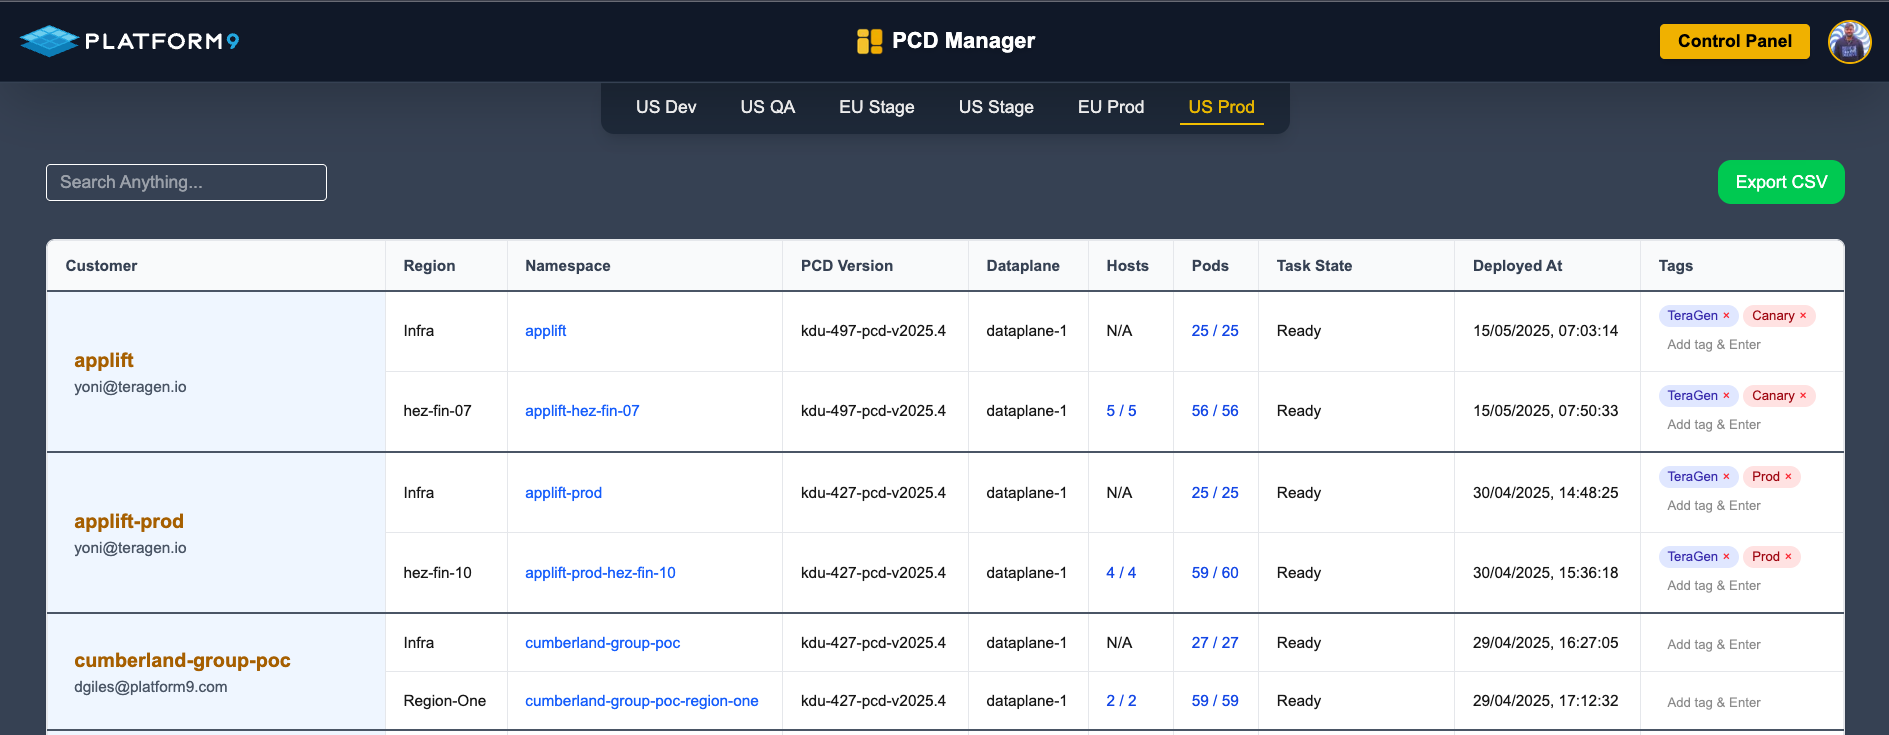This screenshot has width=1889, height=735.
Task: Switch to the EU Prod tab
Action: (1110, 107)
